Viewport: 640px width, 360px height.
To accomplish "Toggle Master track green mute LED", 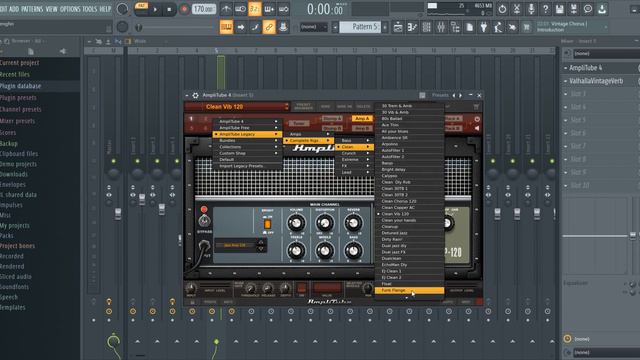I will 113,161.
